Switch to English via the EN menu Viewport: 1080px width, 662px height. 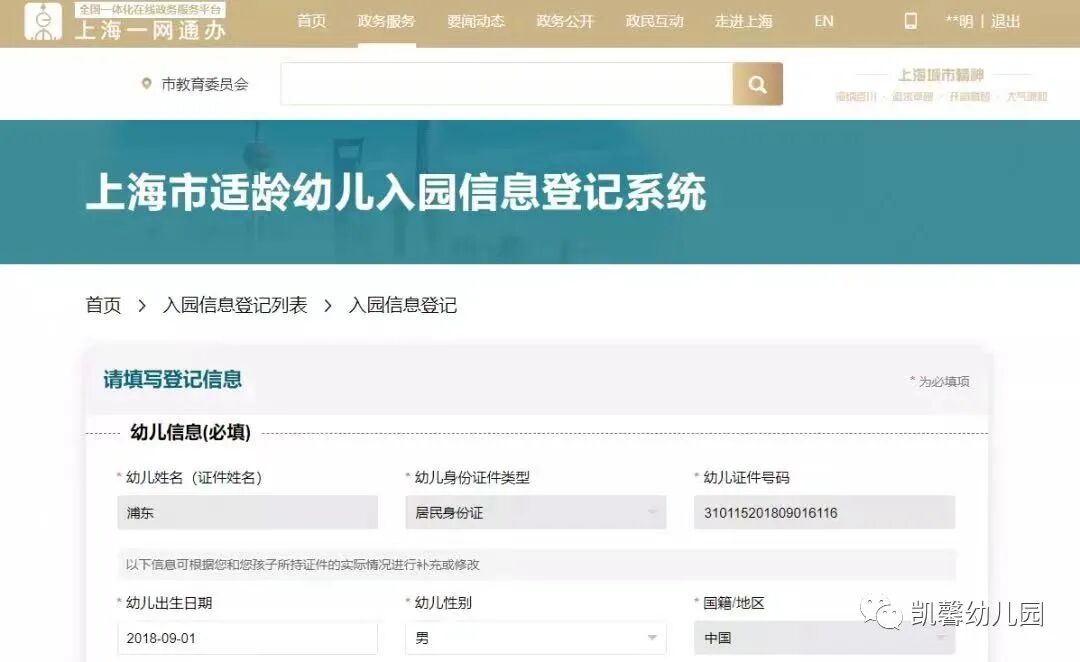pyautogui.click(x=822, y=20)
